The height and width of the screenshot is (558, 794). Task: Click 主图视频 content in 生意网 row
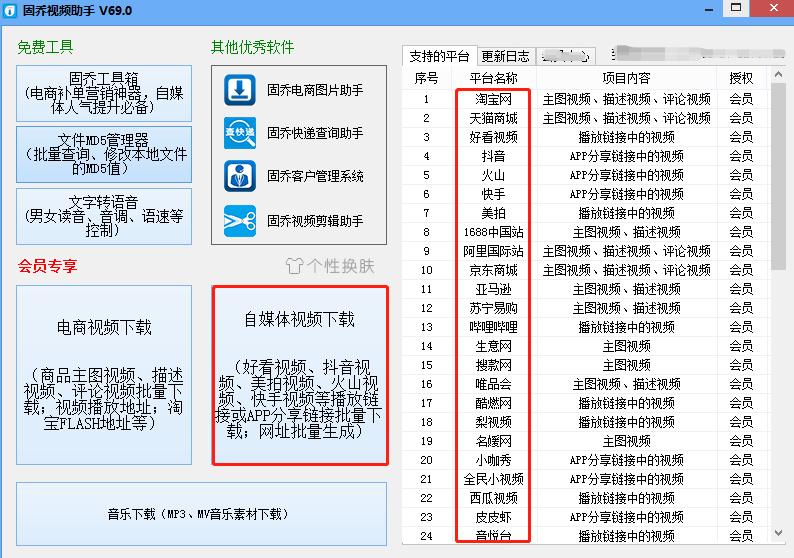[626, 346]
